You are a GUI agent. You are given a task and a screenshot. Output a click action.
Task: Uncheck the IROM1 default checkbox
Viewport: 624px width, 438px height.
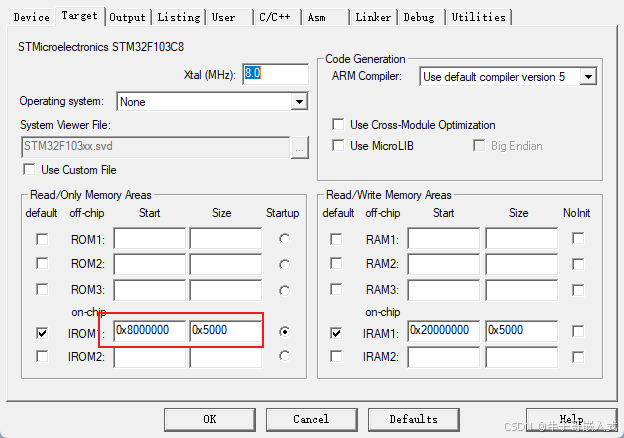(42, 333)
